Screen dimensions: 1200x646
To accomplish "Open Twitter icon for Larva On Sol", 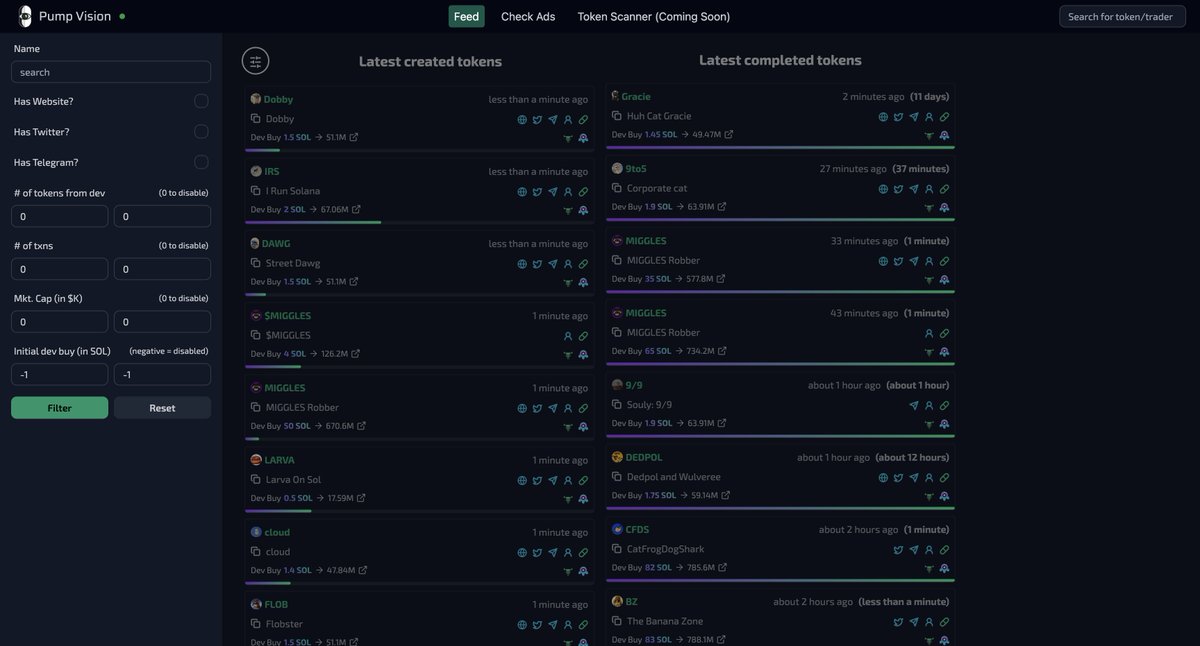I will tap(537, 480).
